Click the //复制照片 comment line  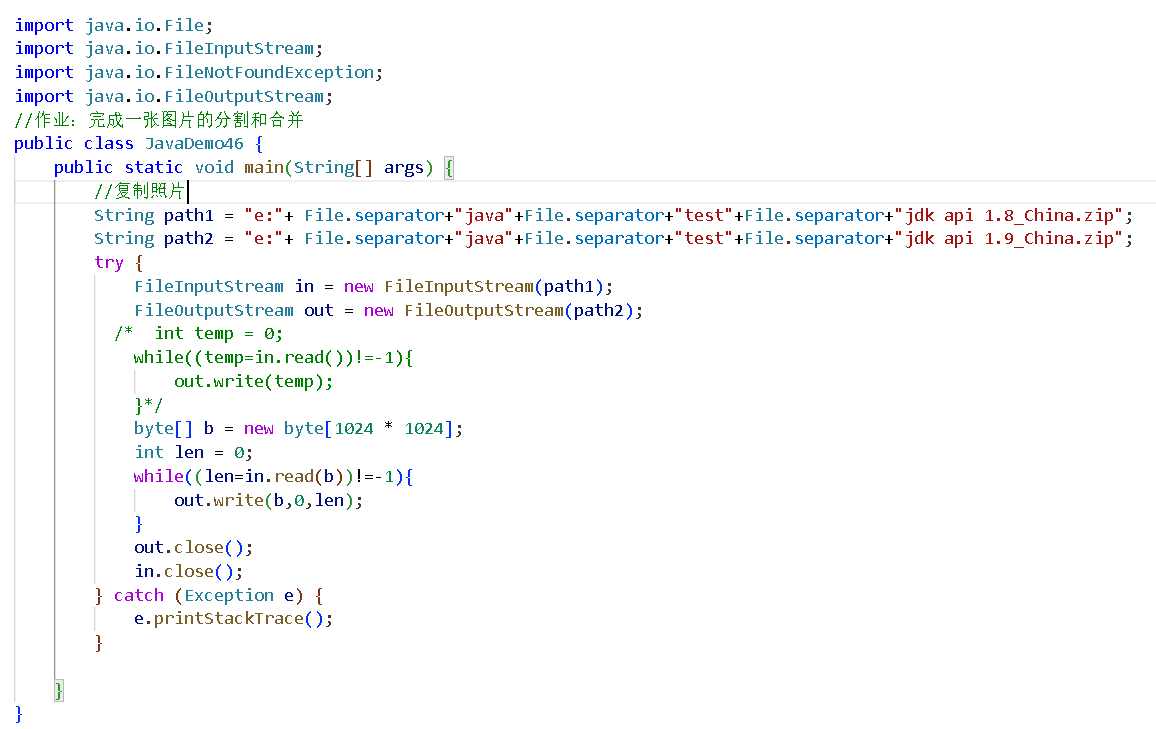(139, 192)
